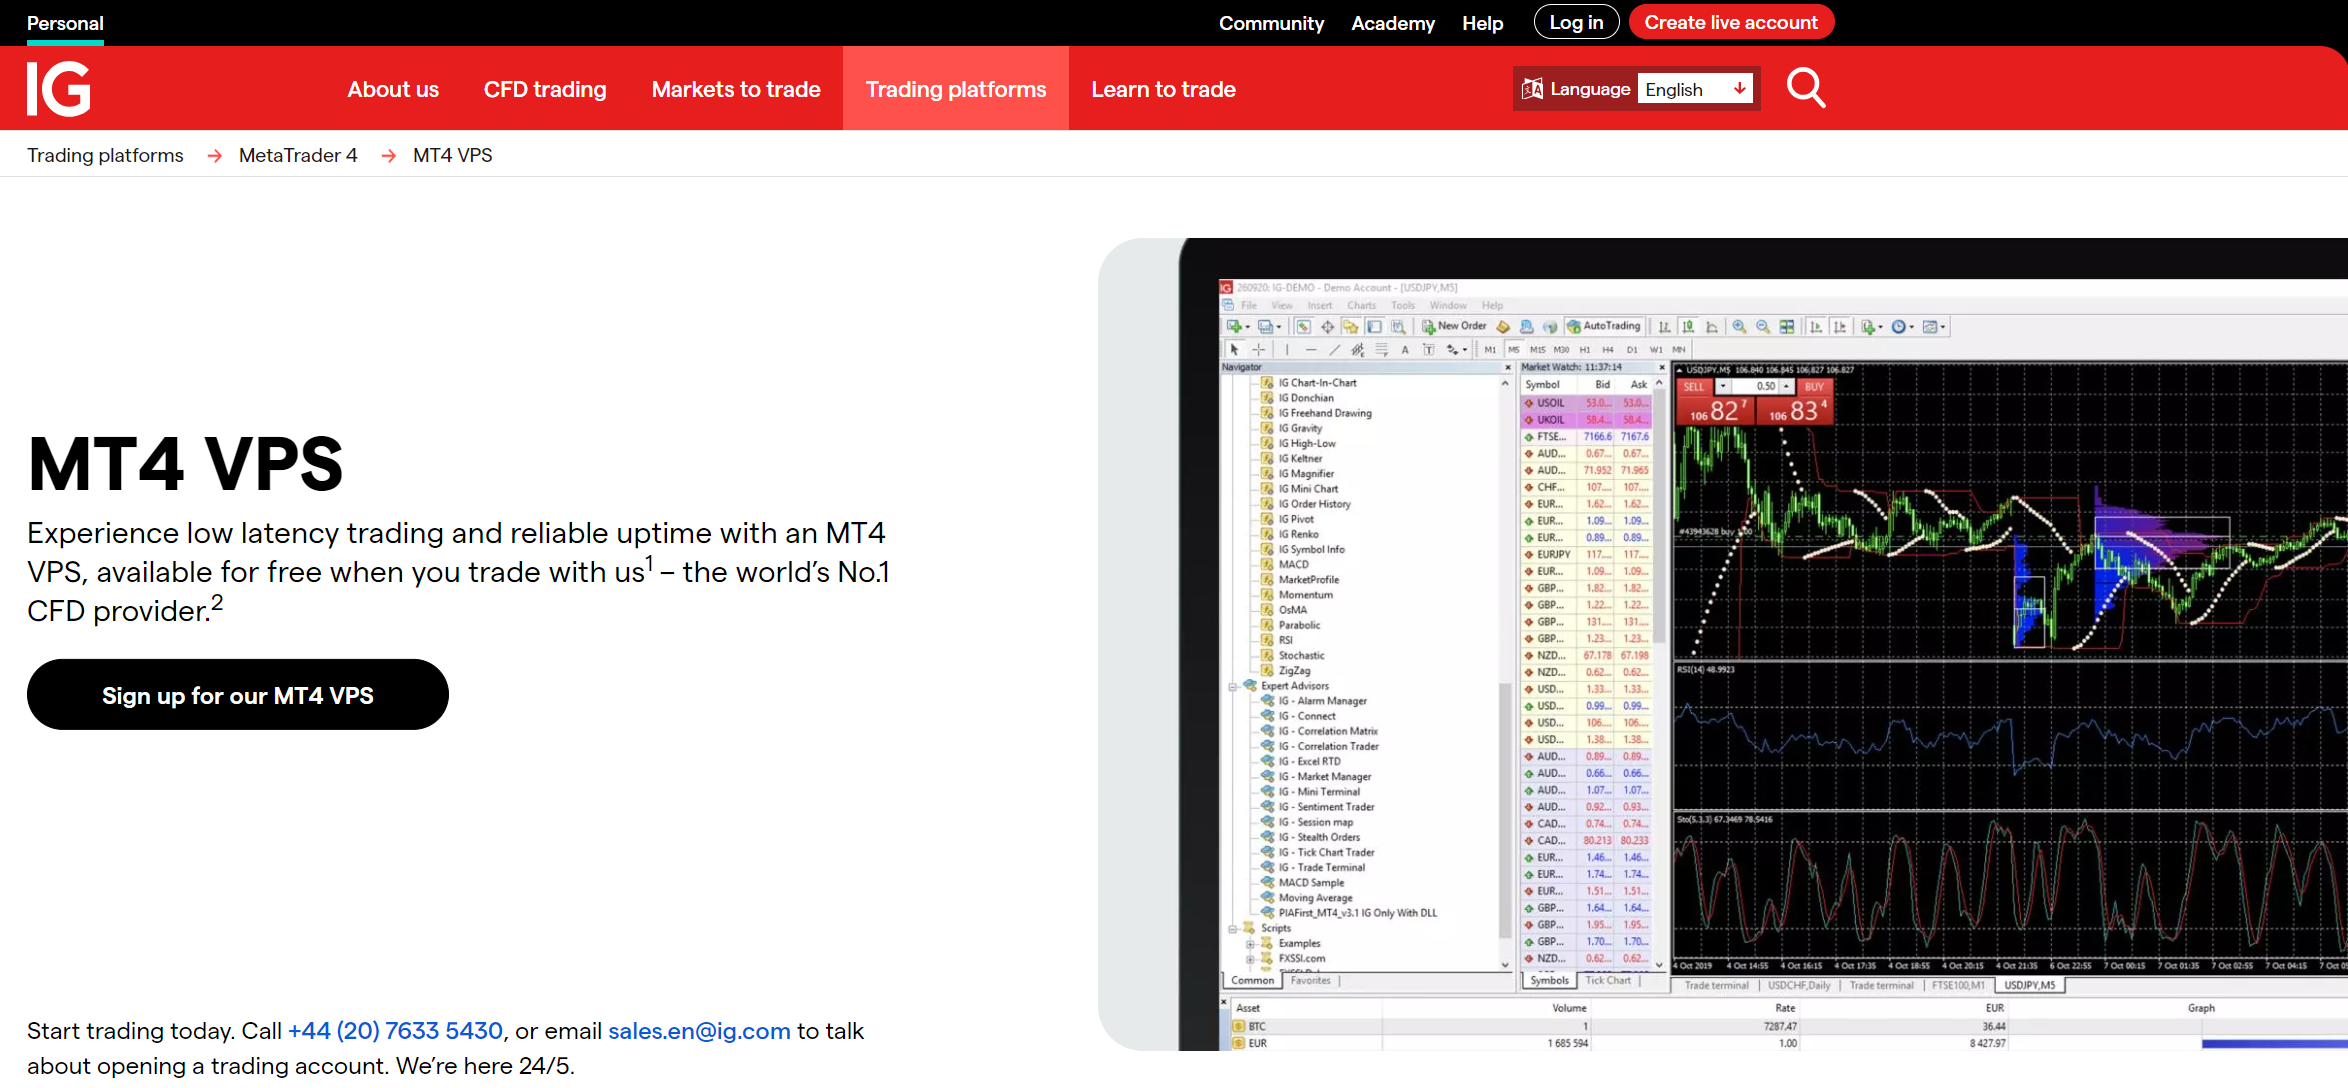Screen dimensions: 2348x1088
Task: Click Sign up for our MT4 VPS
Action: click(238, 695)
